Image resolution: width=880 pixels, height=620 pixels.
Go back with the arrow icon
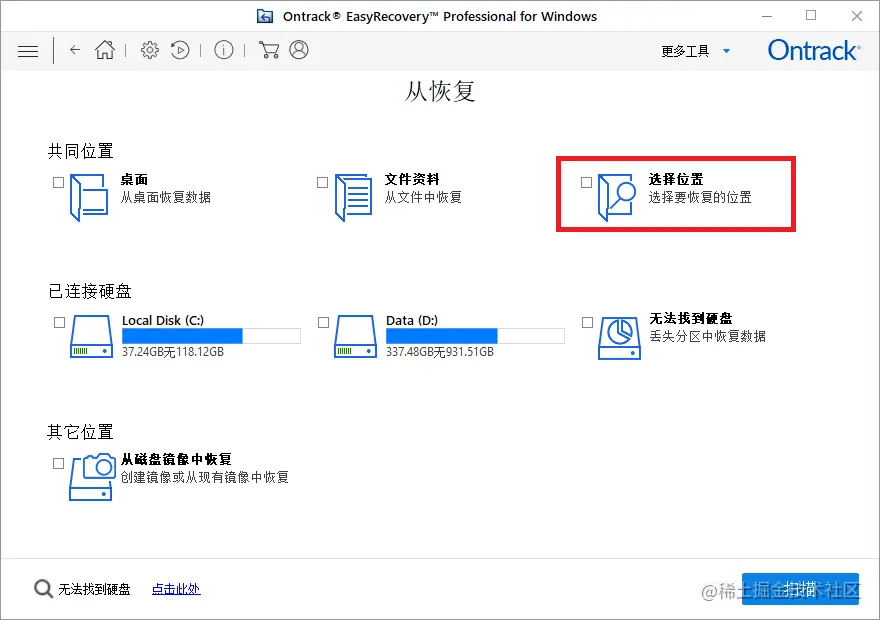click(x=75, y=50)
